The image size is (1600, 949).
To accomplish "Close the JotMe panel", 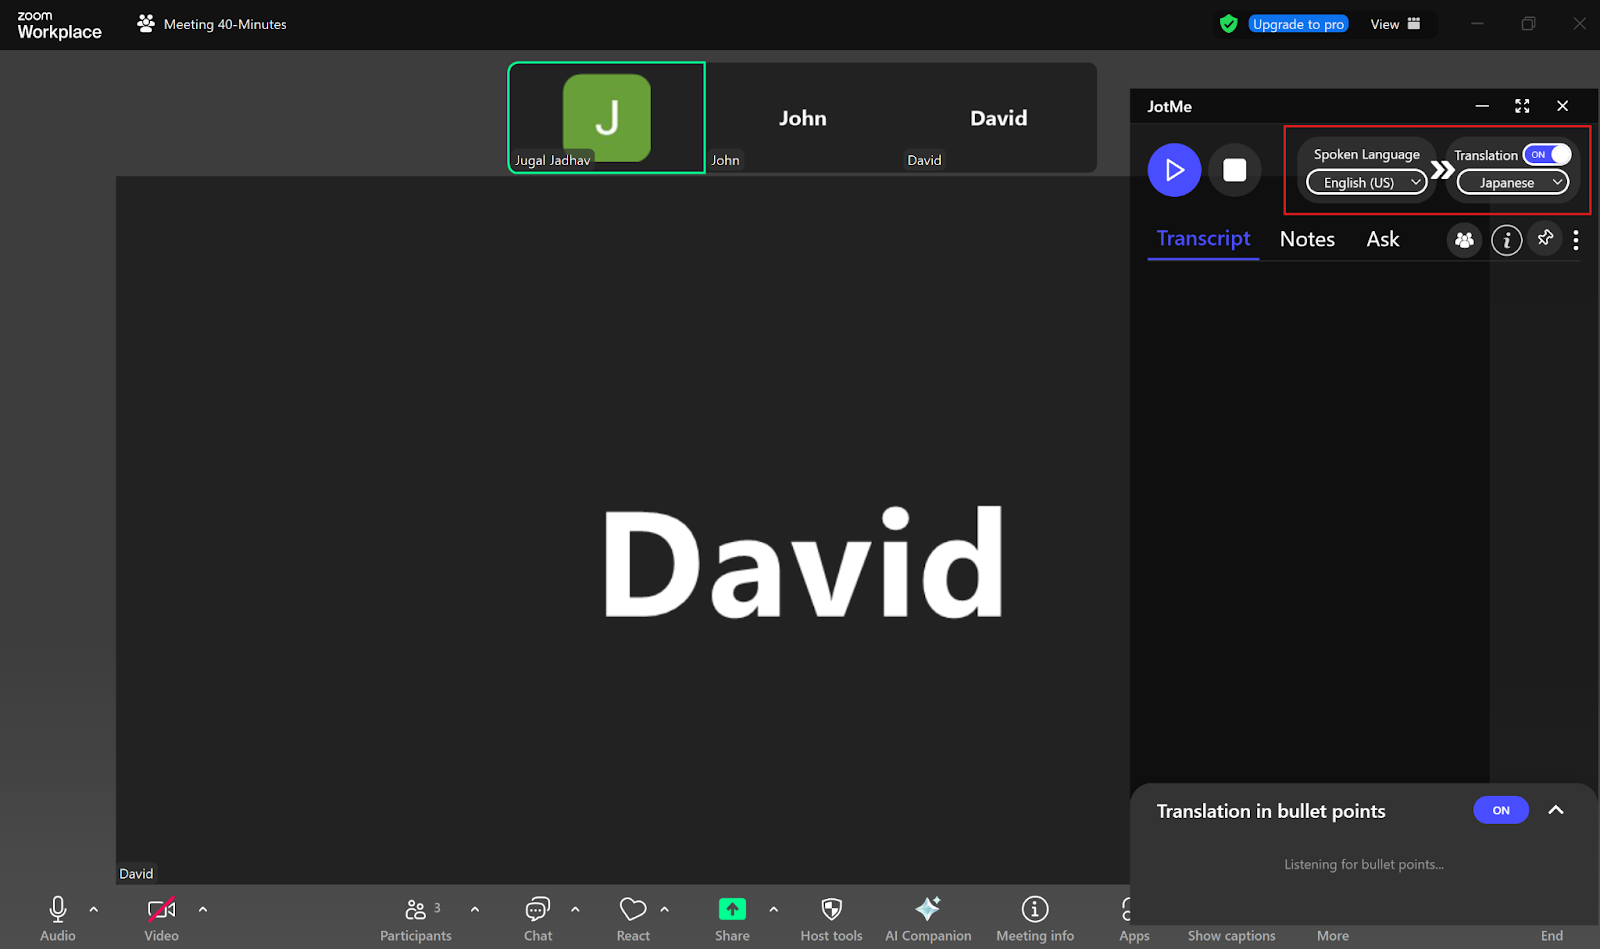I will click(x=1562, y=106).
